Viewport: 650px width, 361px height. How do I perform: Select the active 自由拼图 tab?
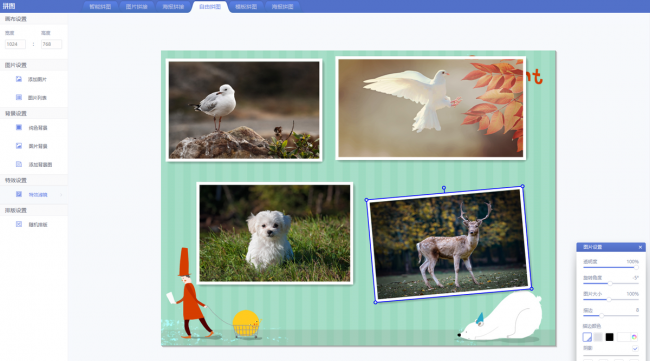point(210,7)
